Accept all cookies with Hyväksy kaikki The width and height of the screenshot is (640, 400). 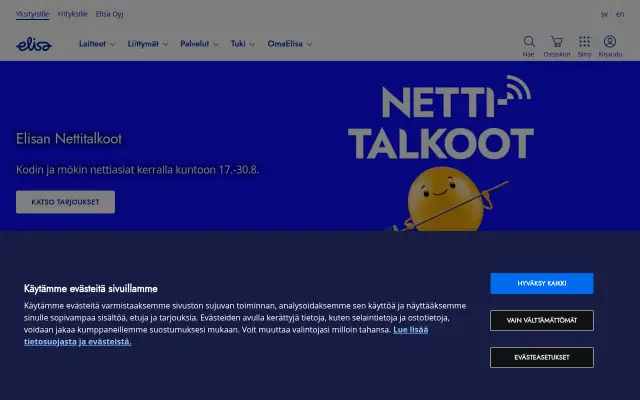(x=542, y=283)
